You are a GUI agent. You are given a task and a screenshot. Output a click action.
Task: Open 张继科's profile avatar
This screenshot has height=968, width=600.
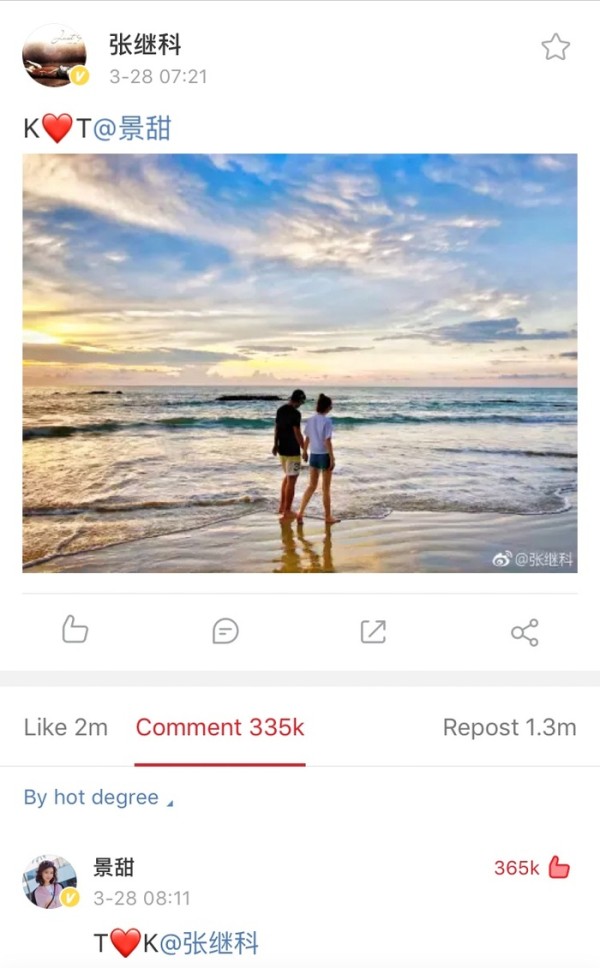[55, 56]
